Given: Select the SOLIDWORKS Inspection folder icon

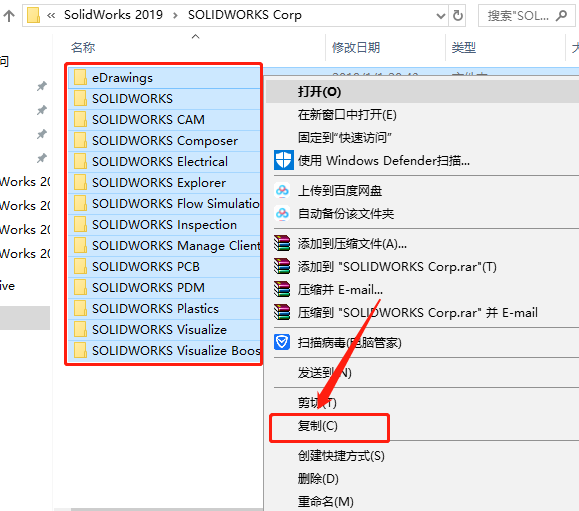Looking at the screenshot, I should [80, 224].
